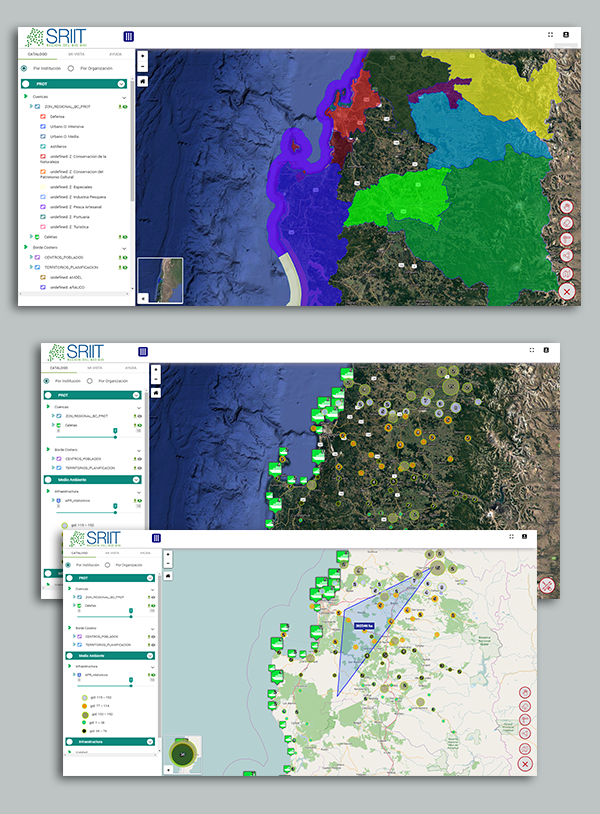
Task: Switch the PROT group circle toggle in top window
Action: 25,84
